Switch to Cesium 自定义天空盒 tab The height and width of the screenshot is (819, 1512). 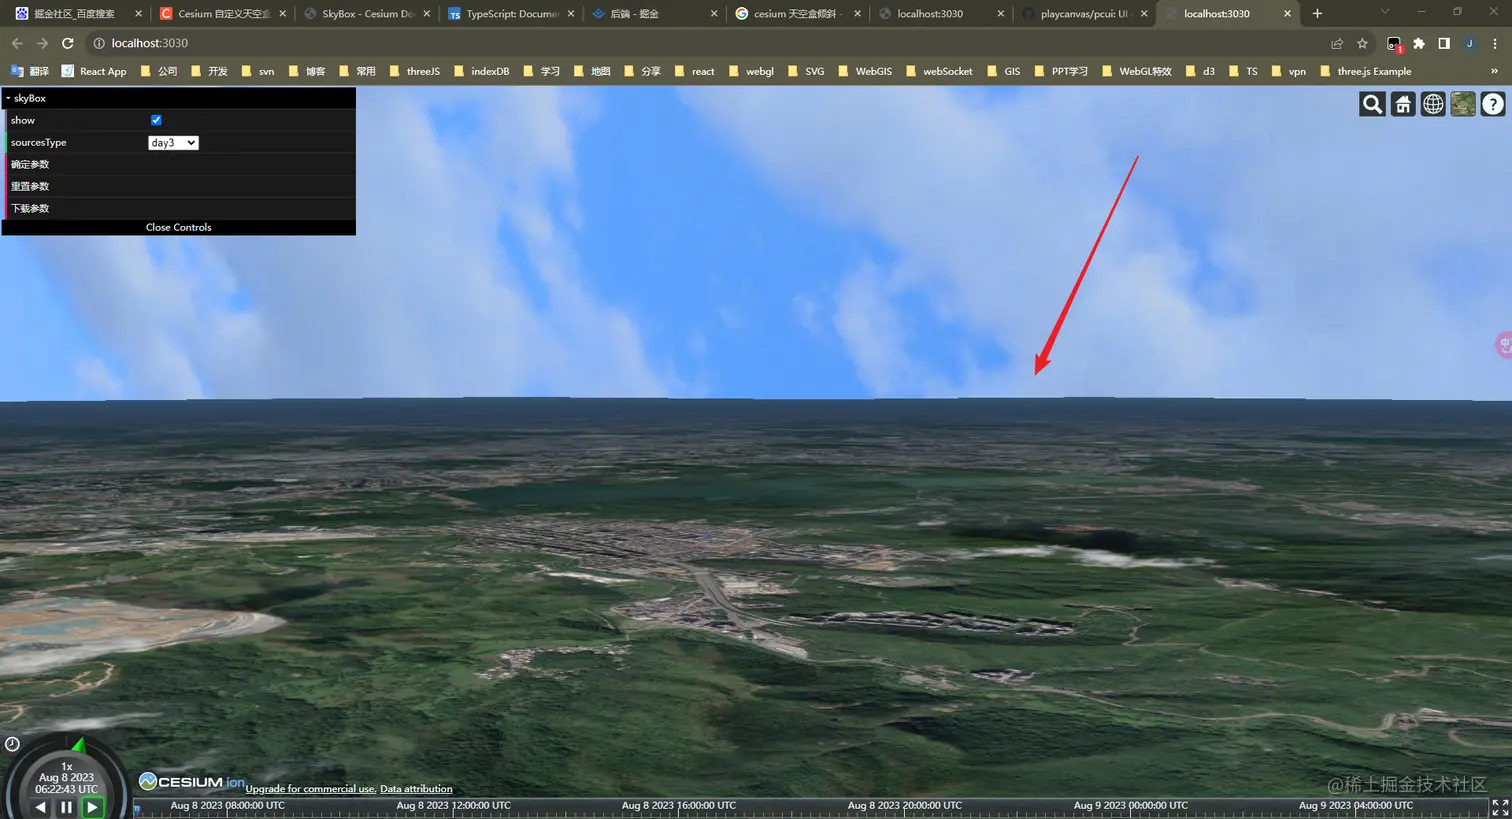222,14
